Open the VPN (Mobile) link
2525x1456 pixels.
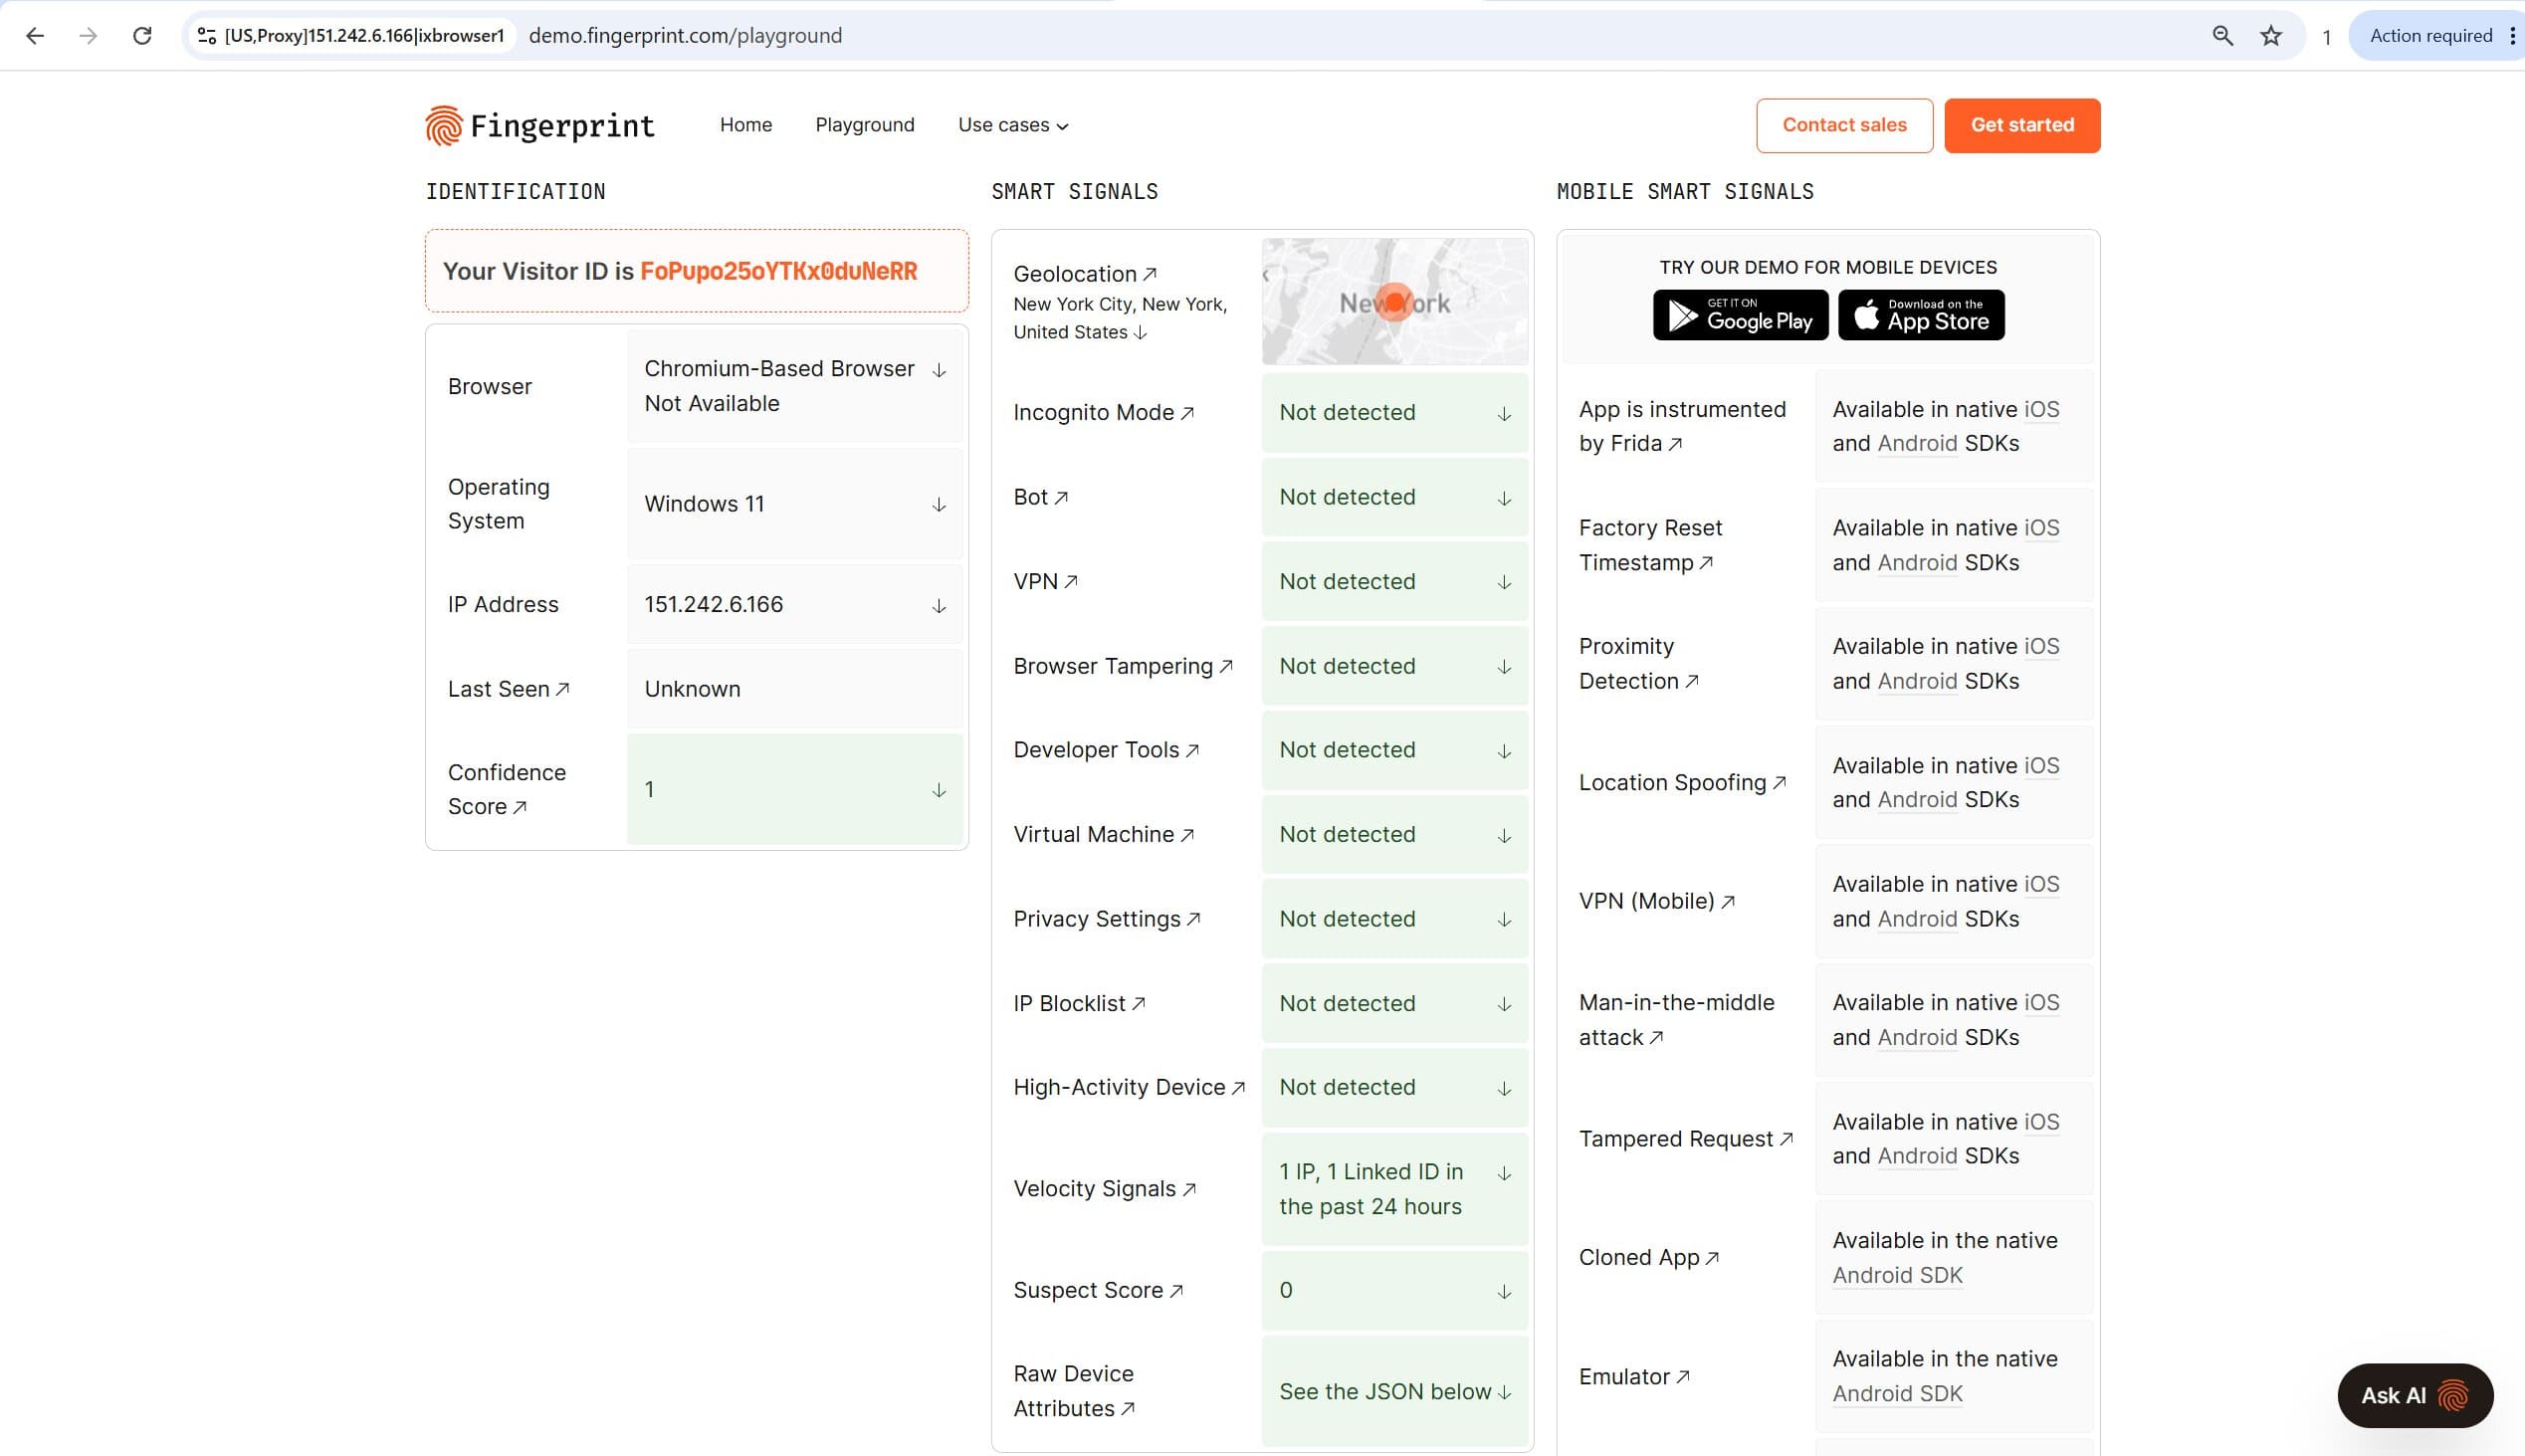(1657, 901)
